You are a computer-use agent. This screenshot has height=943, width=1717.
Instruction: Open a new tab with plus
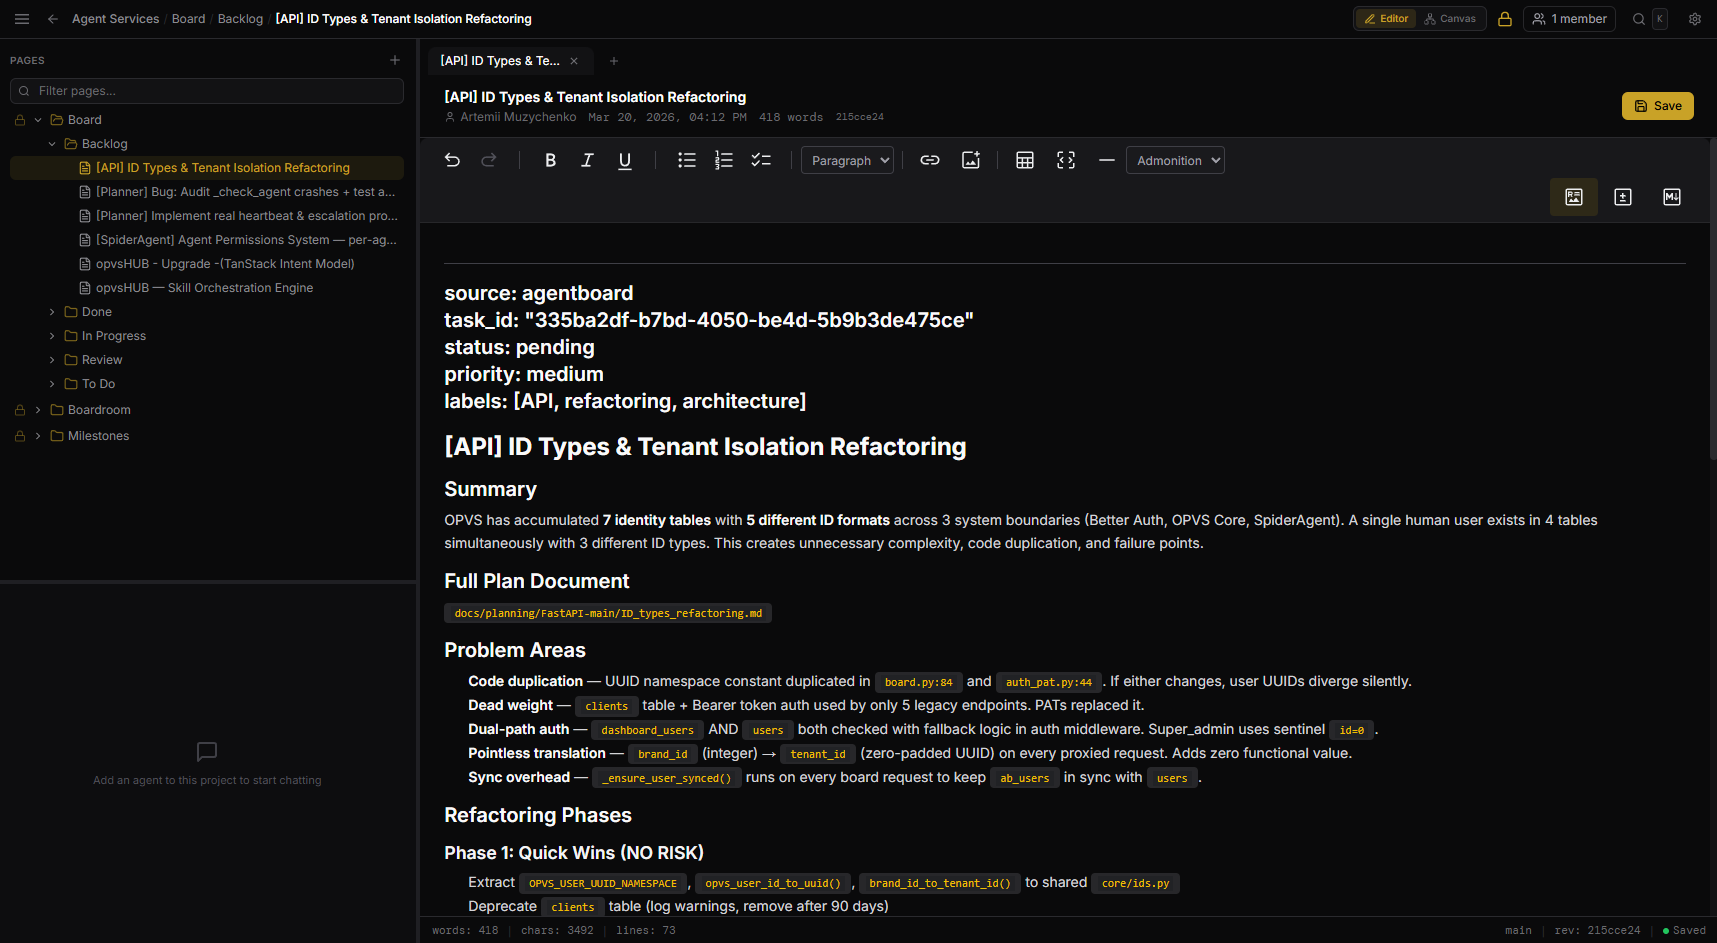pyautogui.click(x=614, y=61)
